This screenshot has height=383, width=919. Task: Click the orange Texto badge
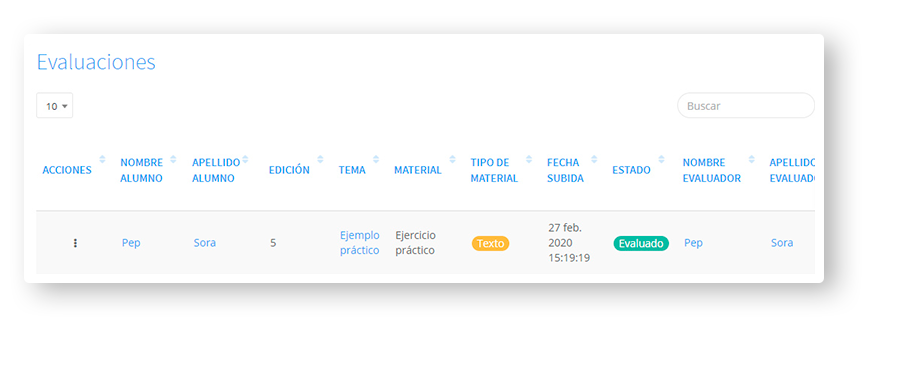click(x=491, y=243)
